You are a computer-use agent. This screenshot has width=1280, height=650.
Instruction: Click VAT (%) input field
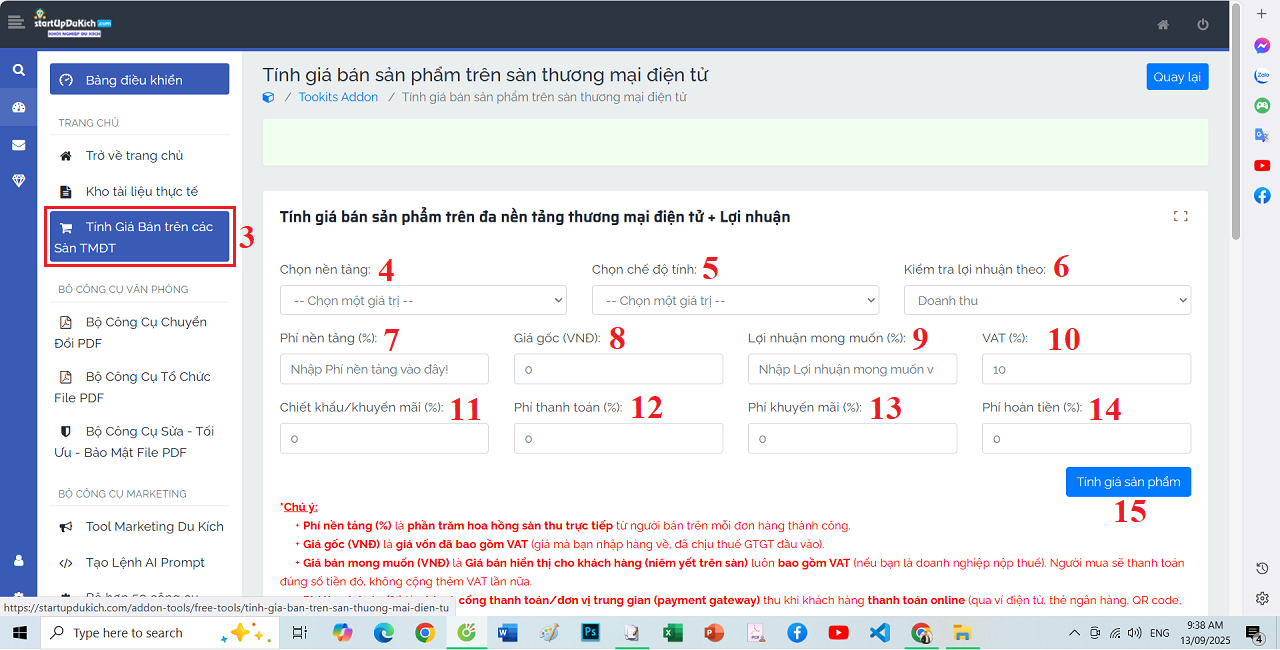(1086, 369)
